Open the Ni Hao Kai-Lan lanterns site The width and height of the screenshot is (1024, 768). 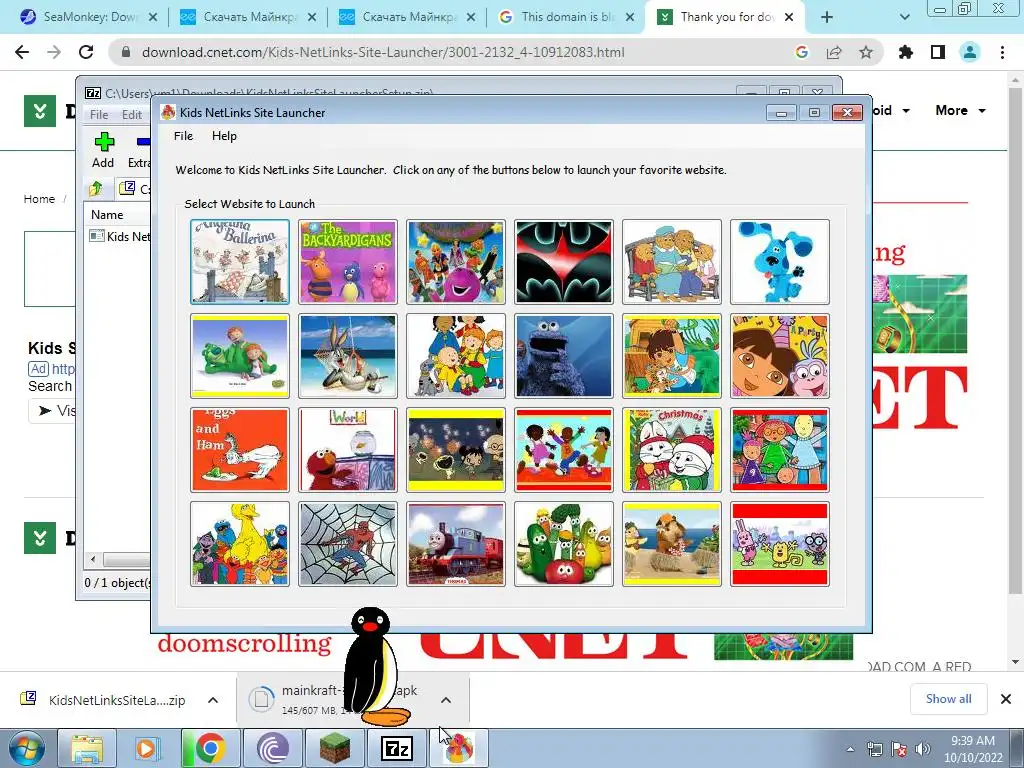coord(456,450)
